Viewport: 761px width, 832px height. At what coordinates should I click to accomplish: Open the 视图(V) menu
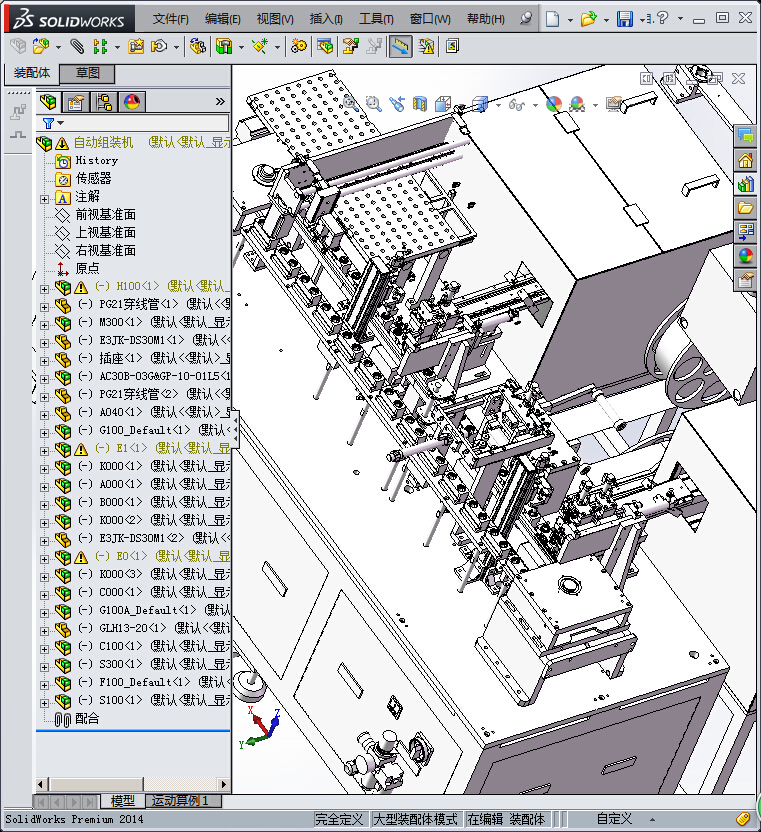[x=275, y=19]
